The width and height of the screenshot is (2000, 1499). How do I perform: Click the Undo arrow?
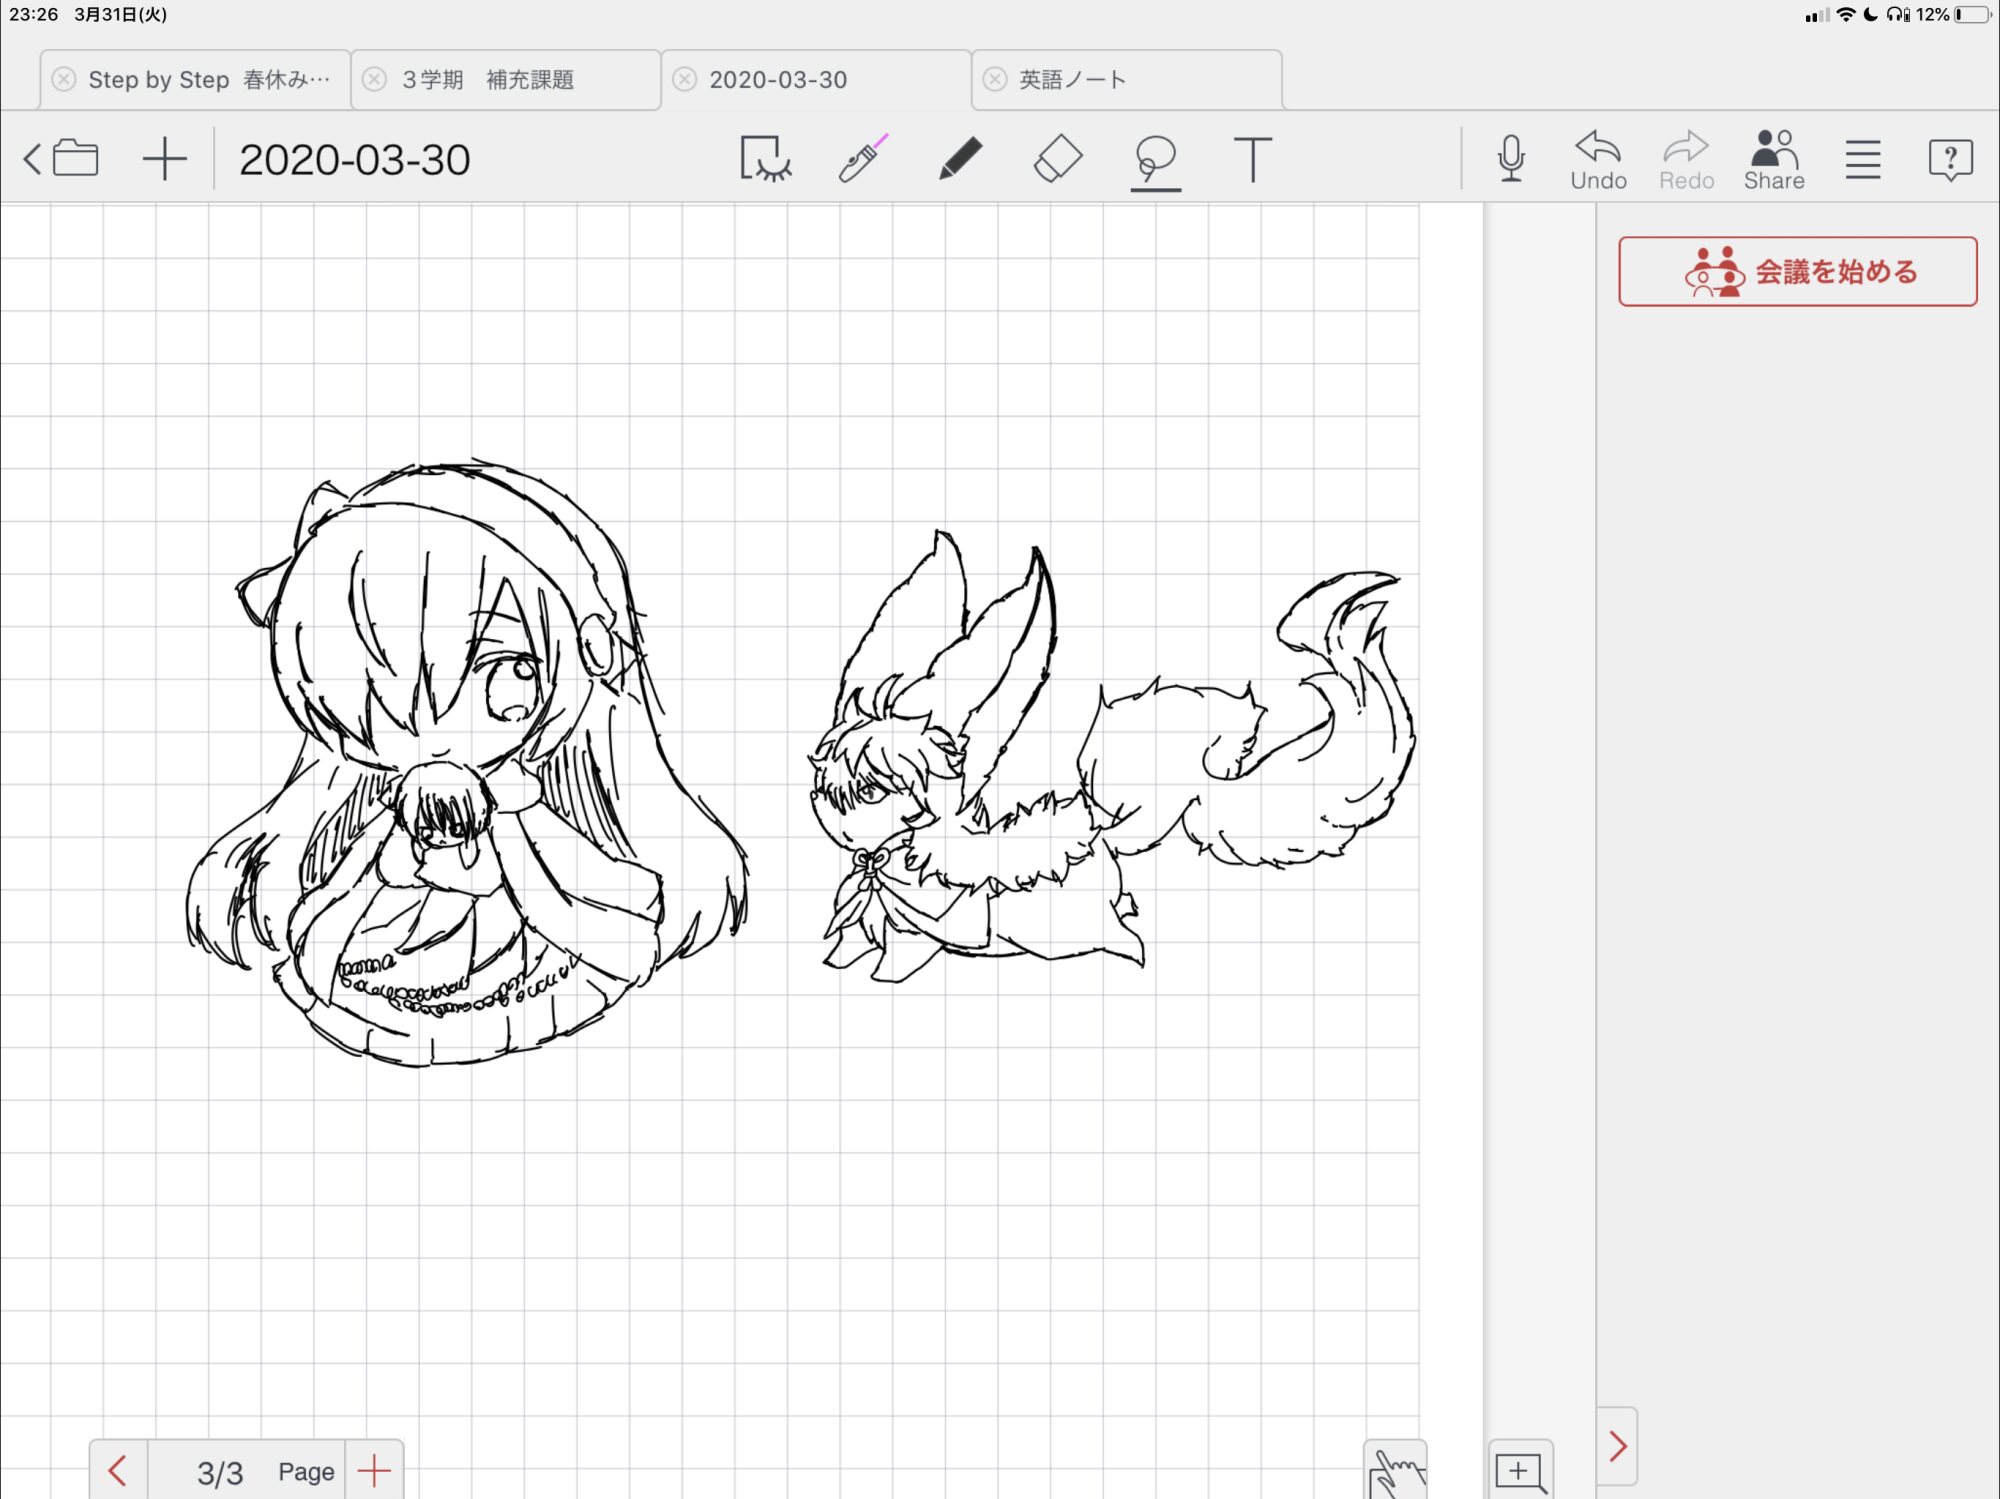(1598, 159)
